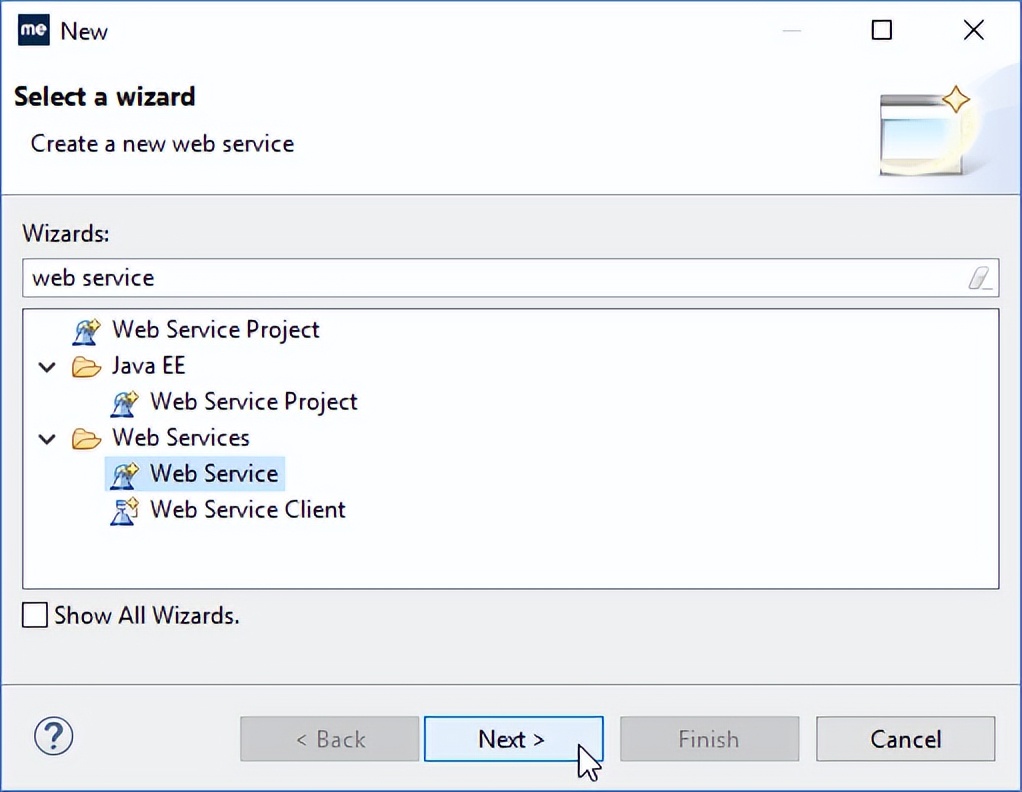Click the Finish button
Image resolution: width=1022 pixels, height=792 pixels.
point(709,739)
